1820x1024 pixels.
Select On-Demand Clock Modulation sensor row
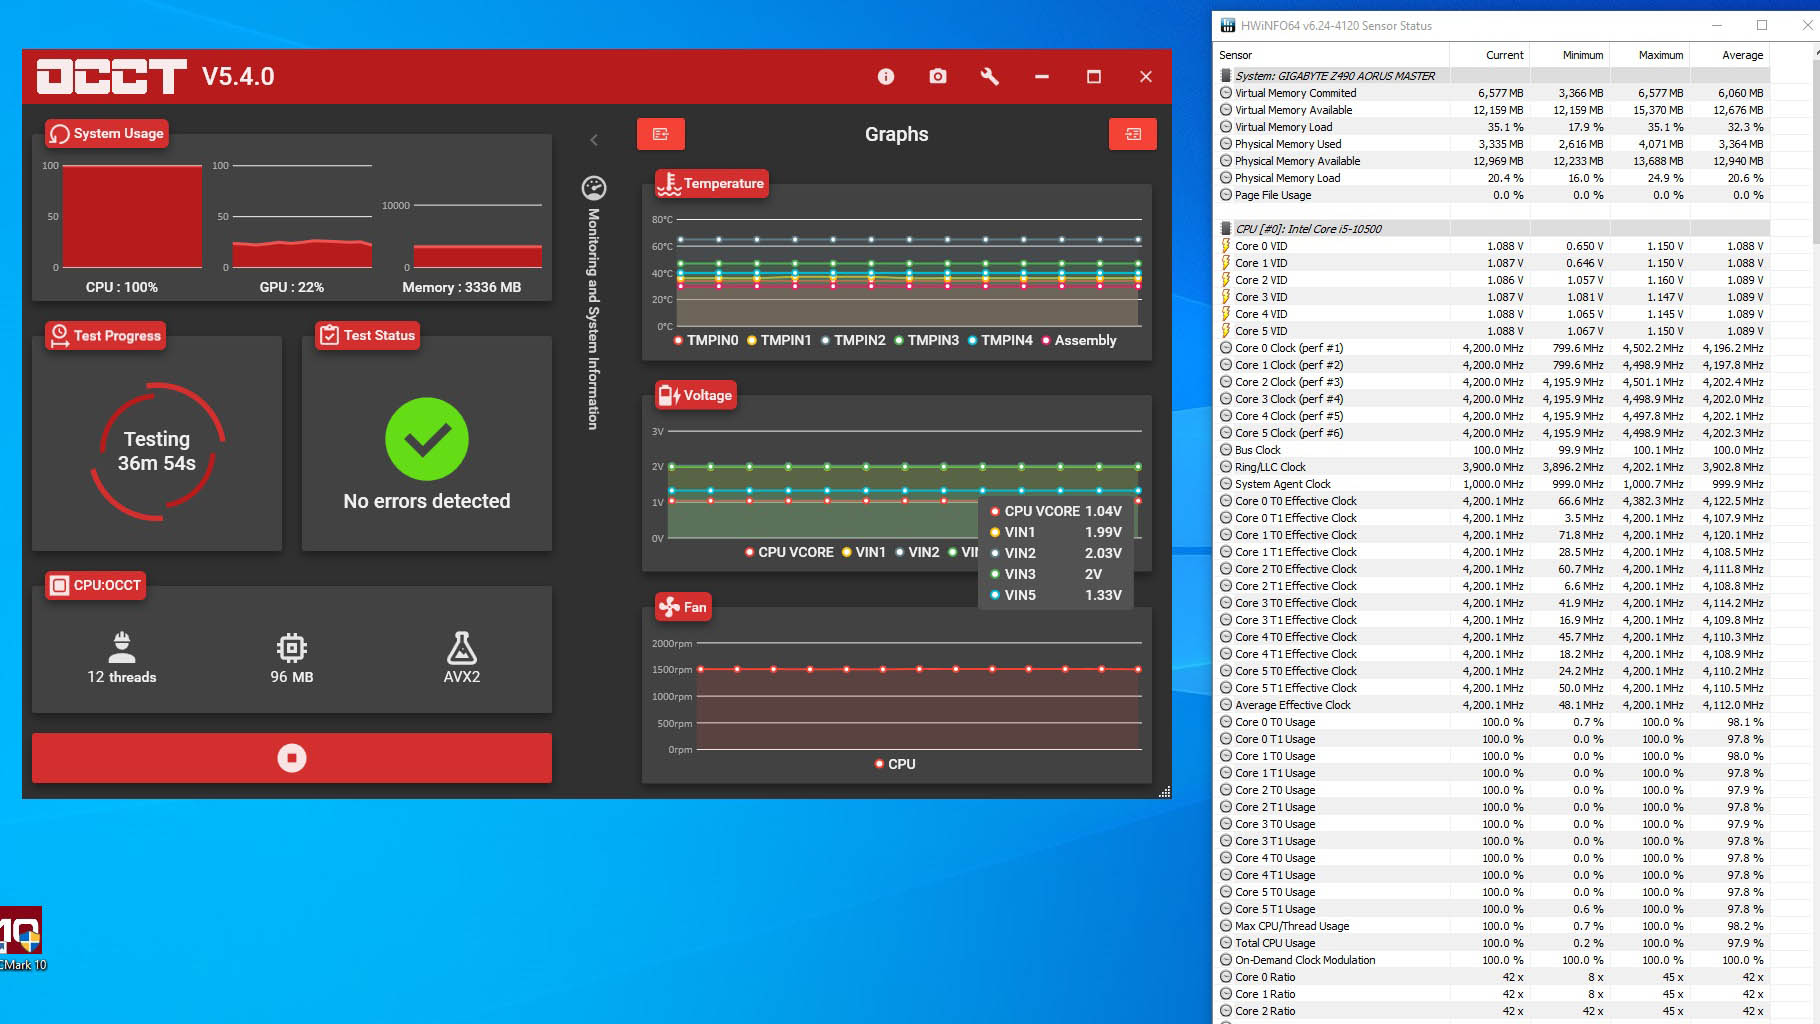point(1491,960)
